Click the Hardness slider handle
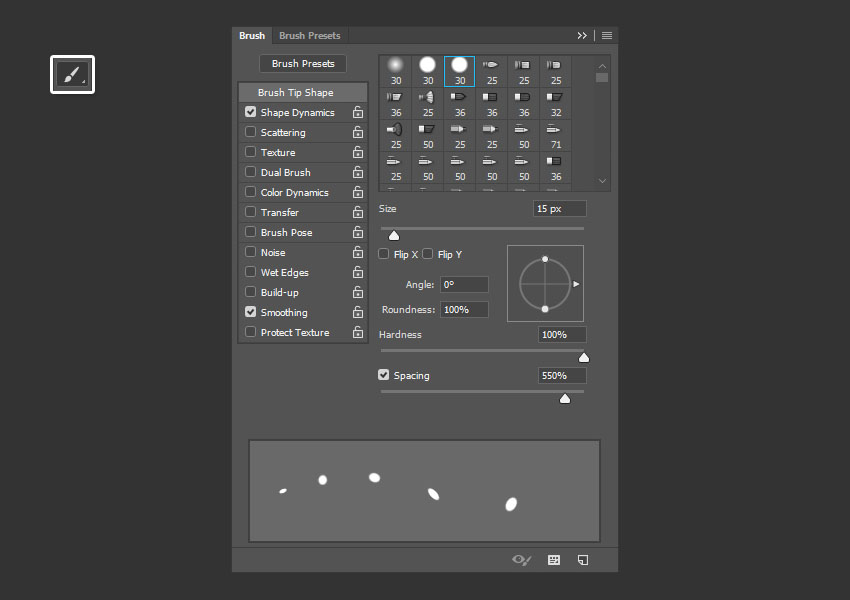 click(584, 357)
